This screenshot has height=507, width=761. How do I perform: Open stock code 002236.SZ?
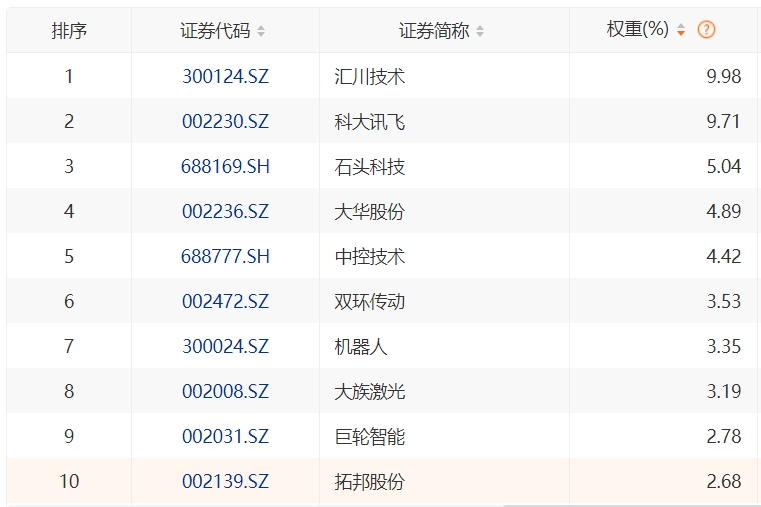pos(225,212)
